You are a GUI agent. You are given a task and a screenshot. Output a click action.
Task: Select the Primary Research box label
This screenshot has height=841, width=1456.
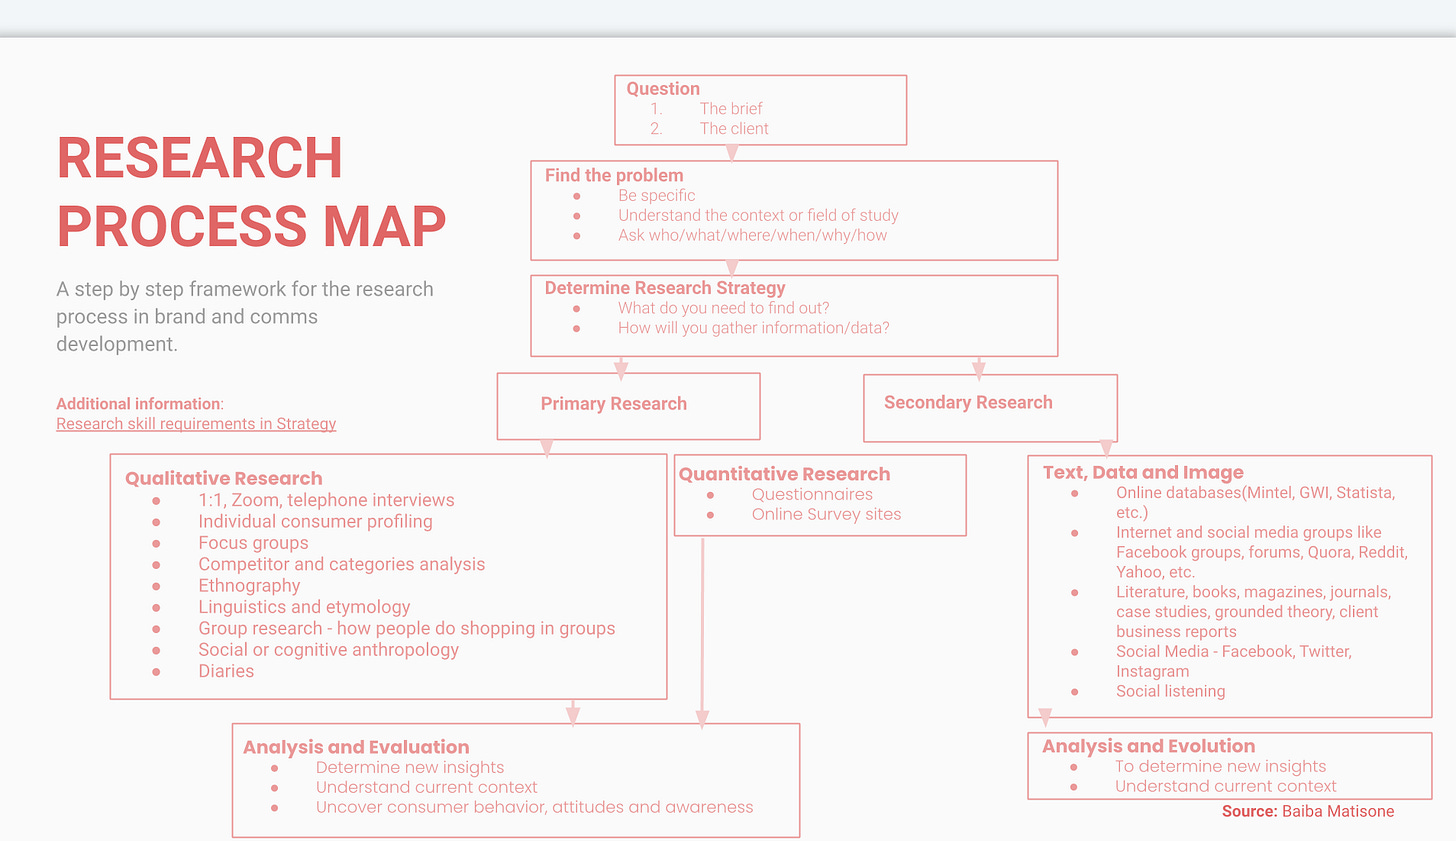[x=614, y=404]
